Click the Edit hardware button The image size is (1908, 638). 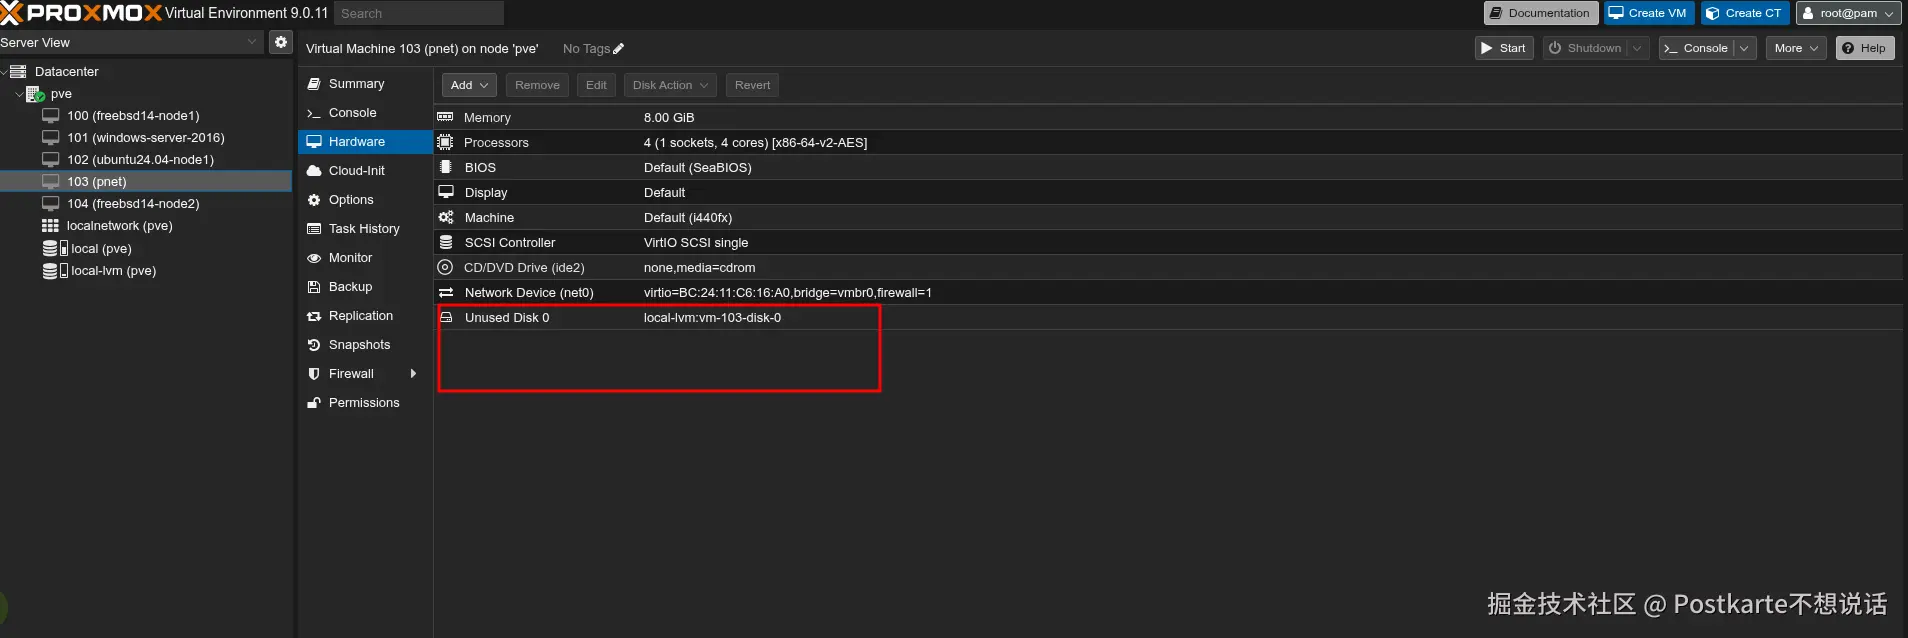(596, 85)
